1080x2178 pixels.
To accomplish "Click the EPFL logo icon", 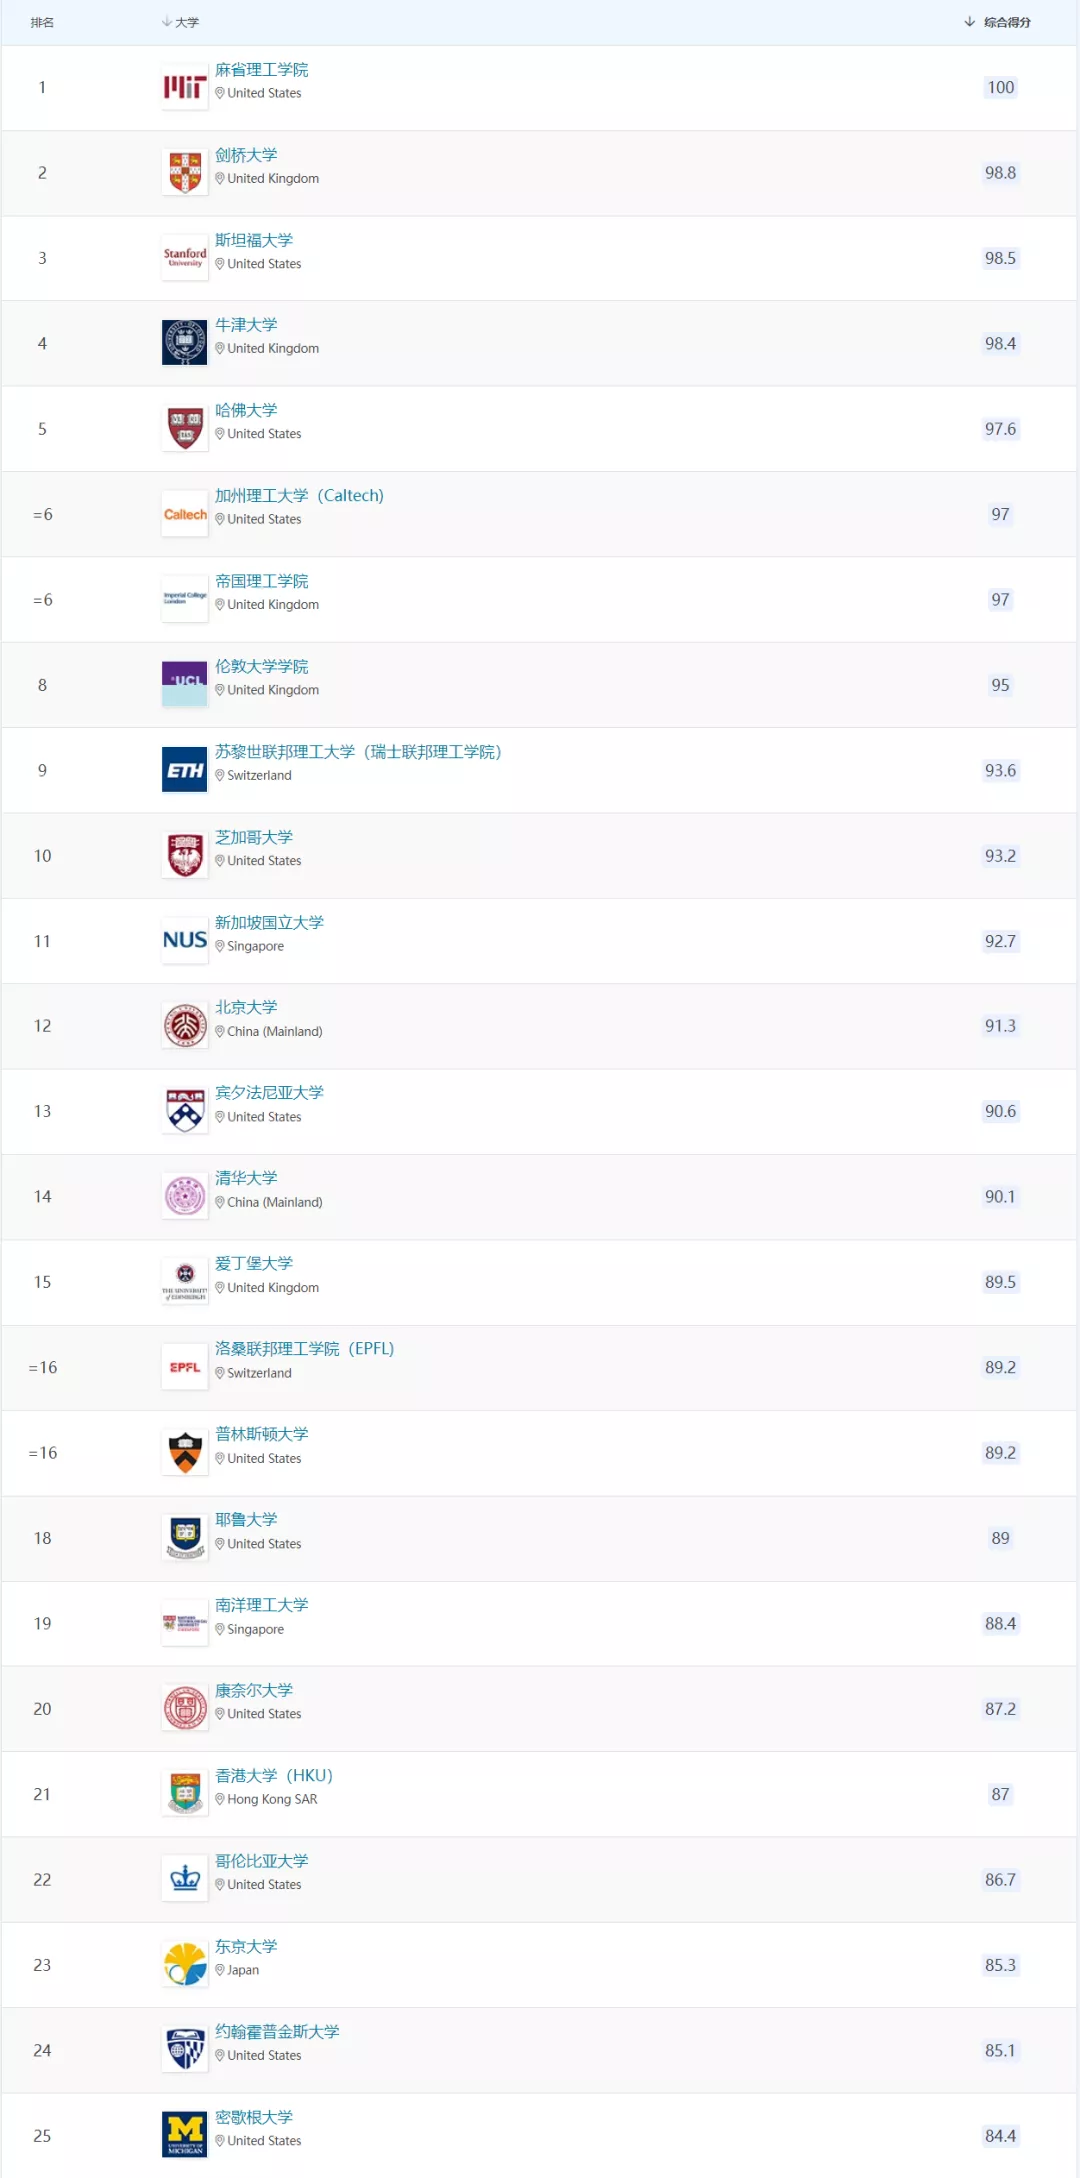I will (x=185, y=1367).
